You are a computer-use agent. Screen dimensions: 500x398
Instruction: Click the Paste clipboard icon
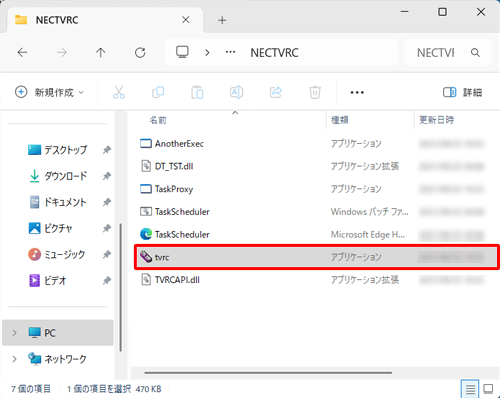pyautogui.click(x=197, y=92)
